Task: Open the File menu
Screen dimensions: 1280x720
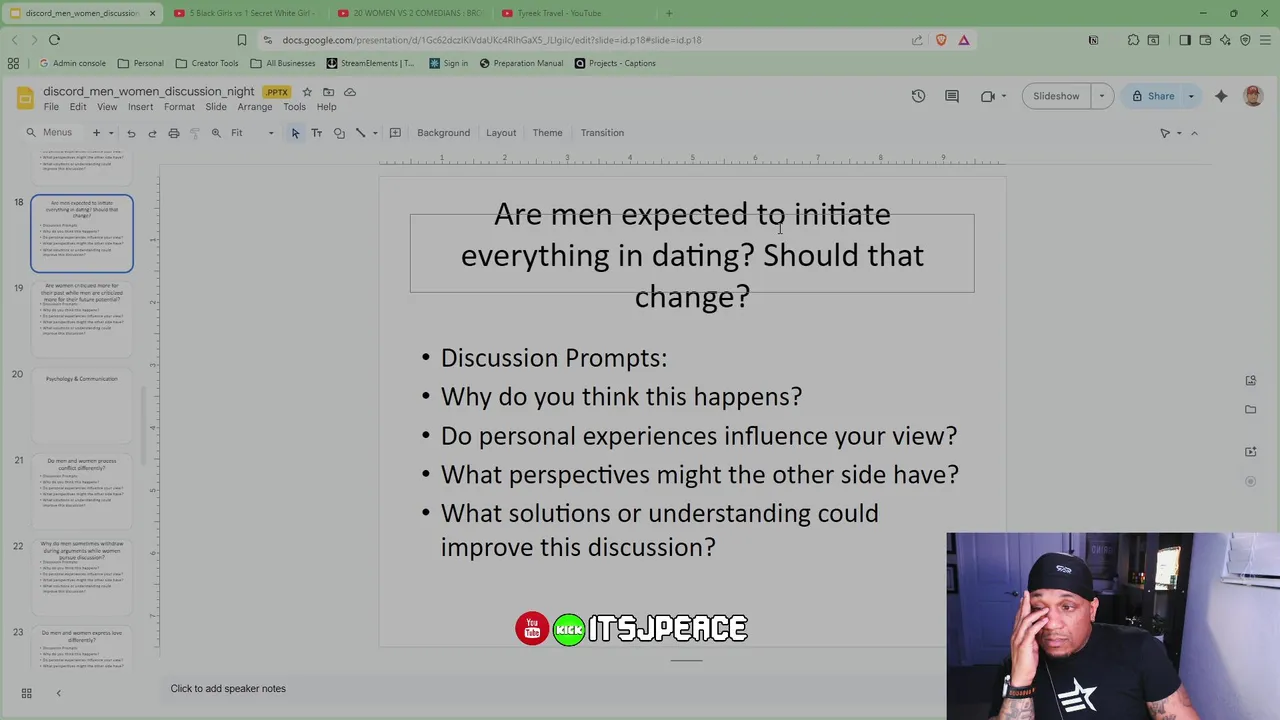Action: [51, 107]
